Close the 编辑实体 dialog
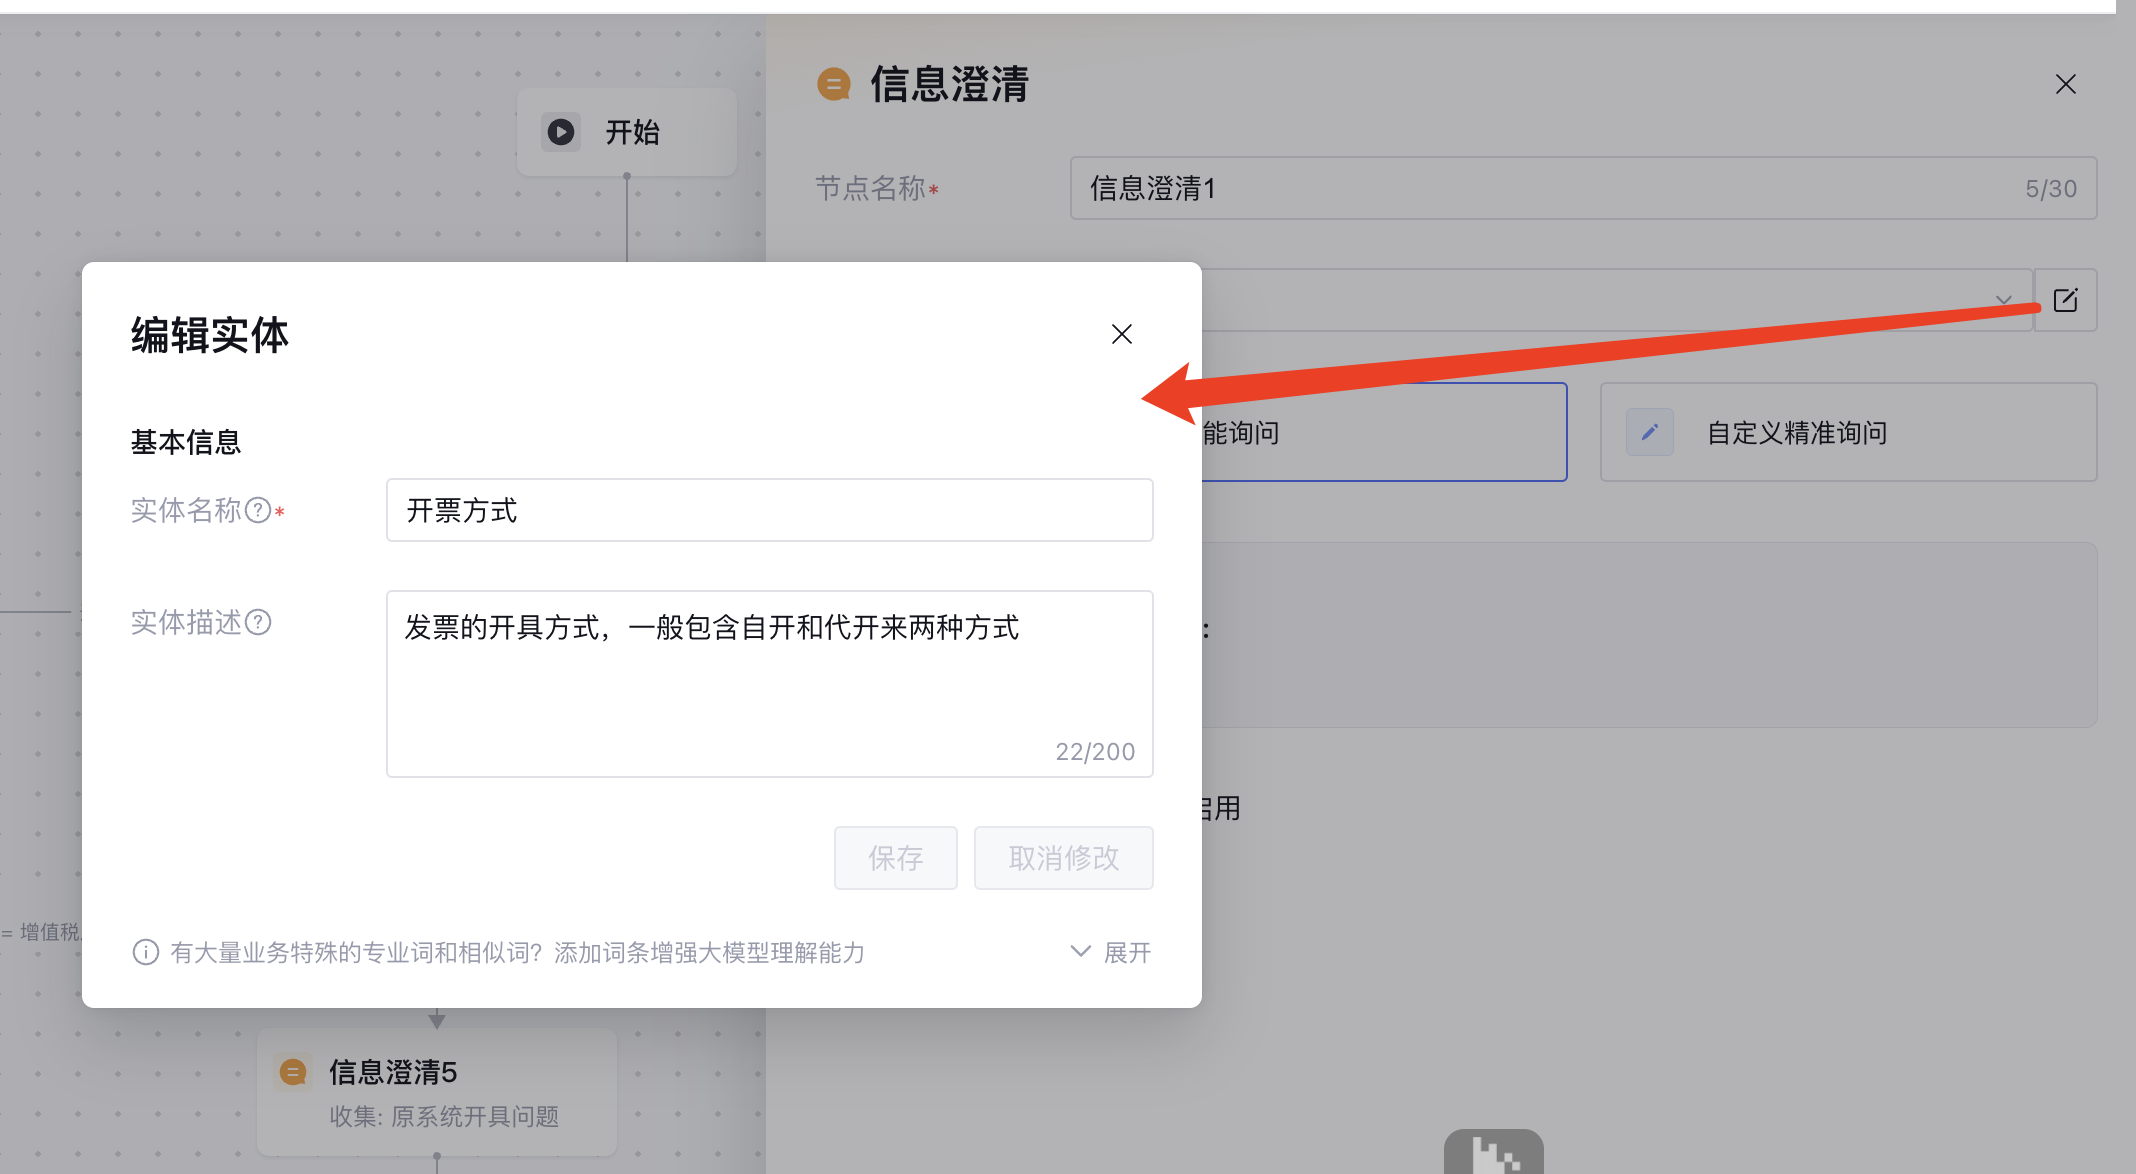2136x1174 pixels. click(x=1122, y=334)
